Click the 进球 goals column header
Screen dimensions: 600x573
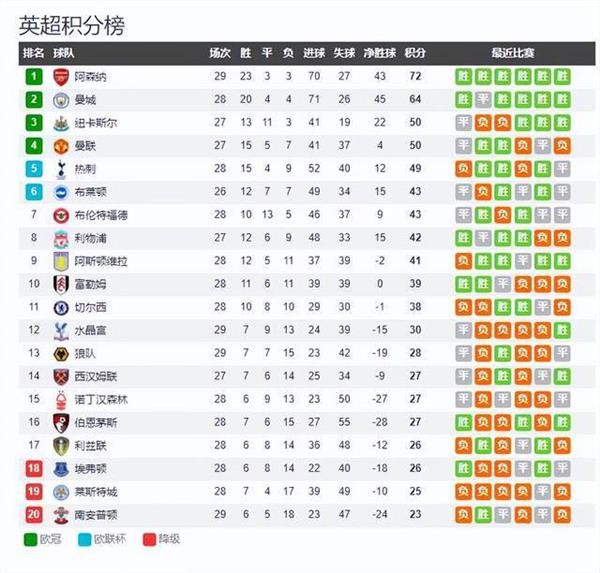click(x=314, y=53)
